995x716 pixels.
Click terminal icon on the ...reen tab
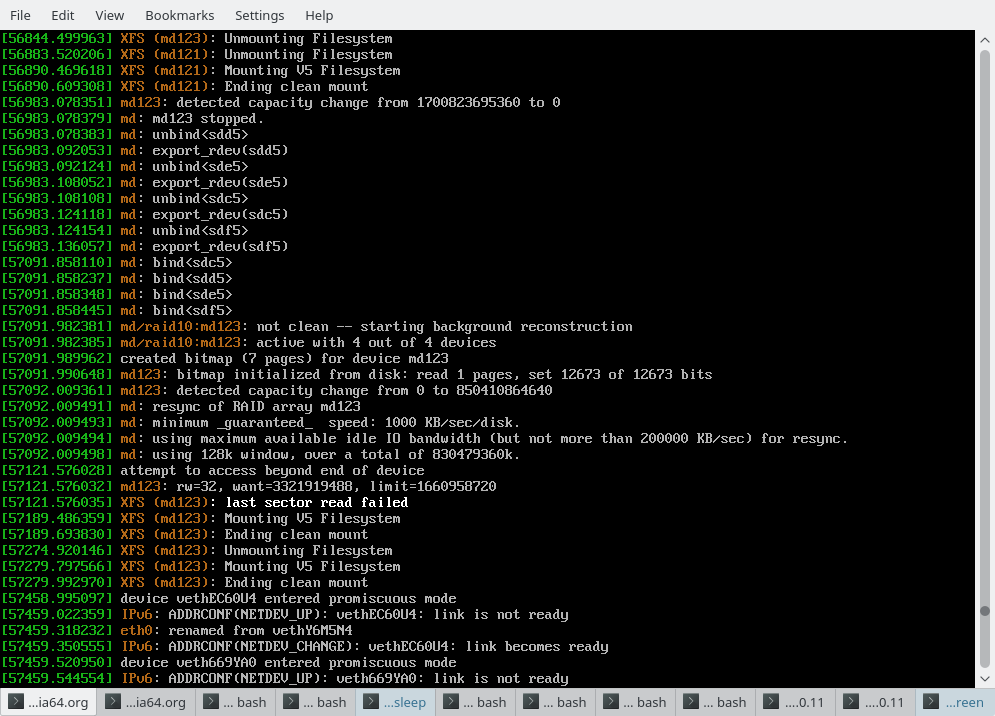pyautogui.click(x=931, y=701)
